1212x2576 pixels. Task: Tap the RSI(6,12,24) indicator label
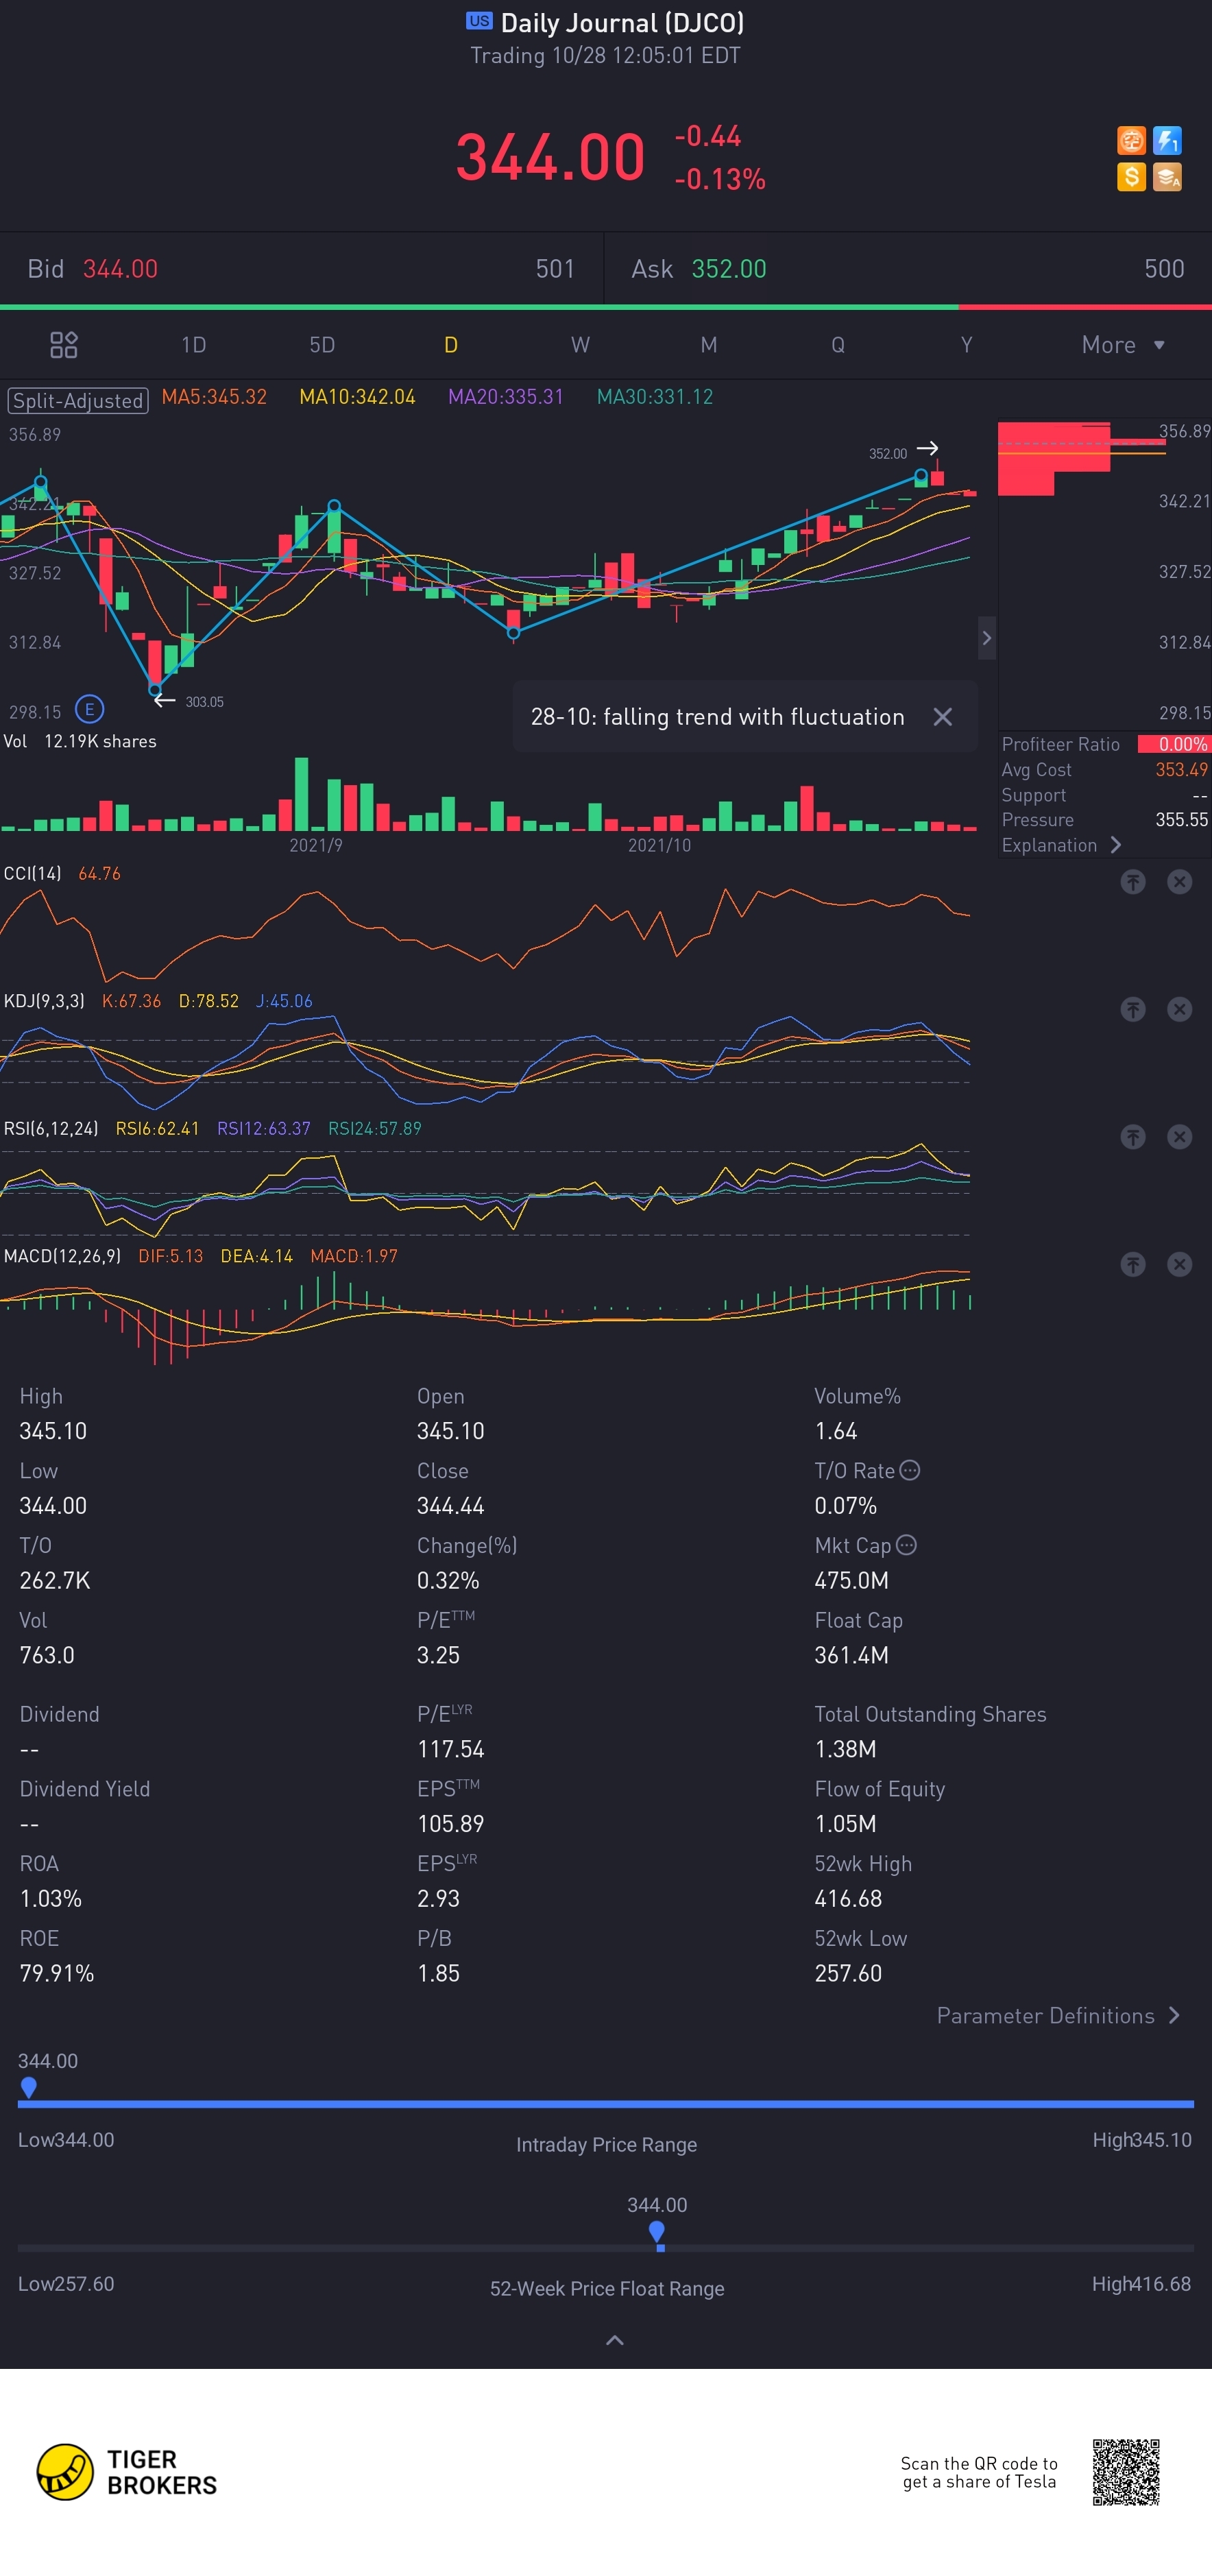51,1128
